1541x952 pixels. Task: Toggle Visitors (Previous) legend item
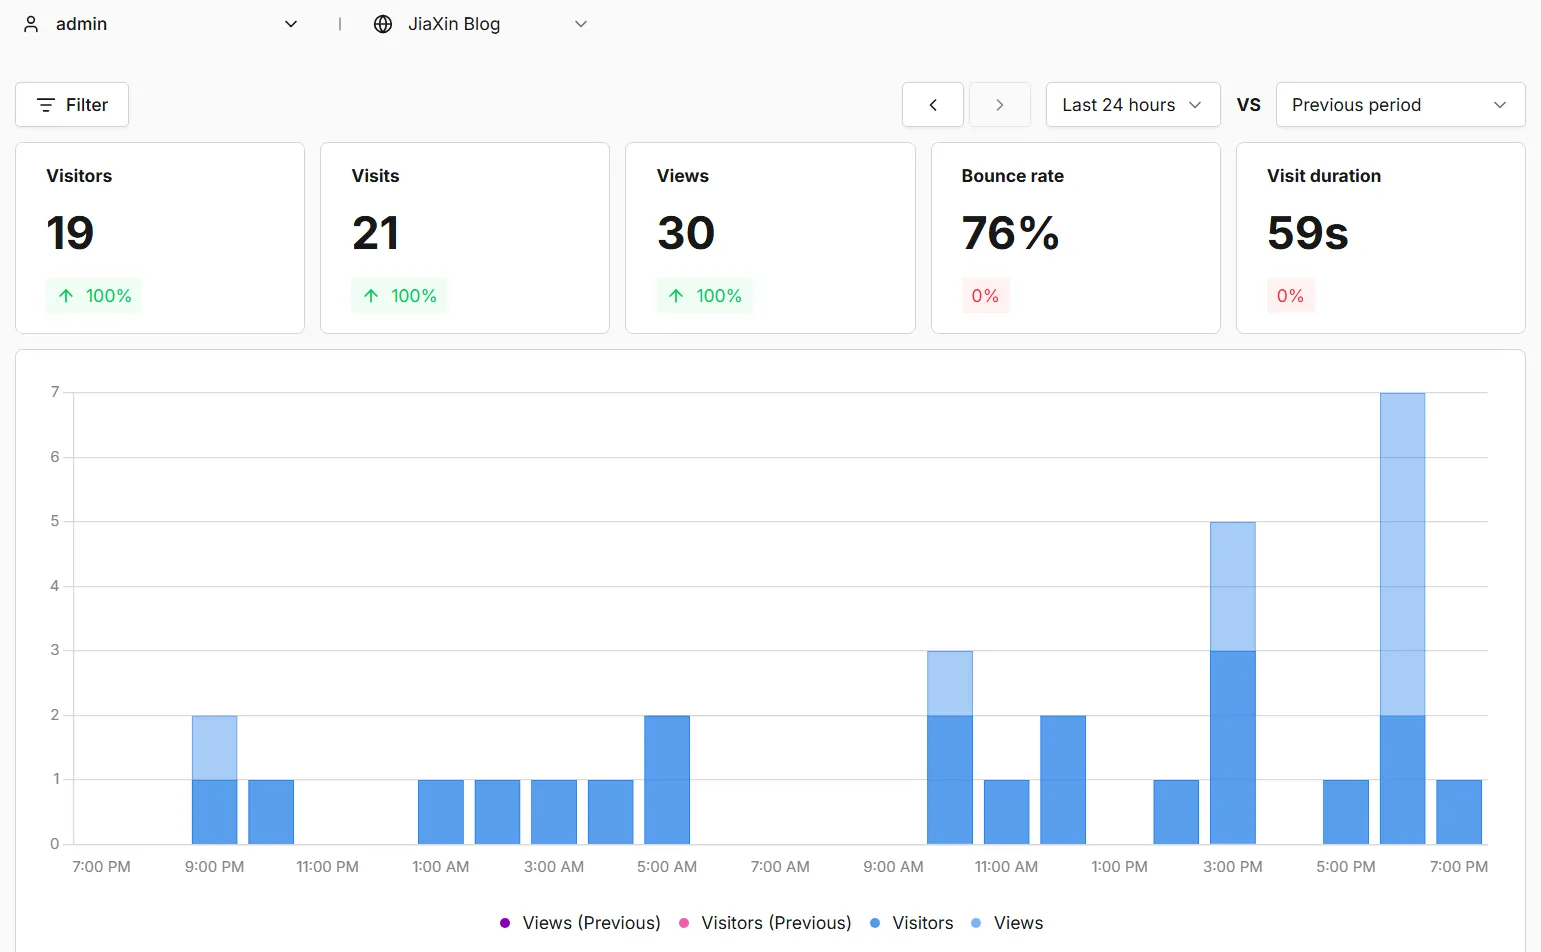click(765, 923)
